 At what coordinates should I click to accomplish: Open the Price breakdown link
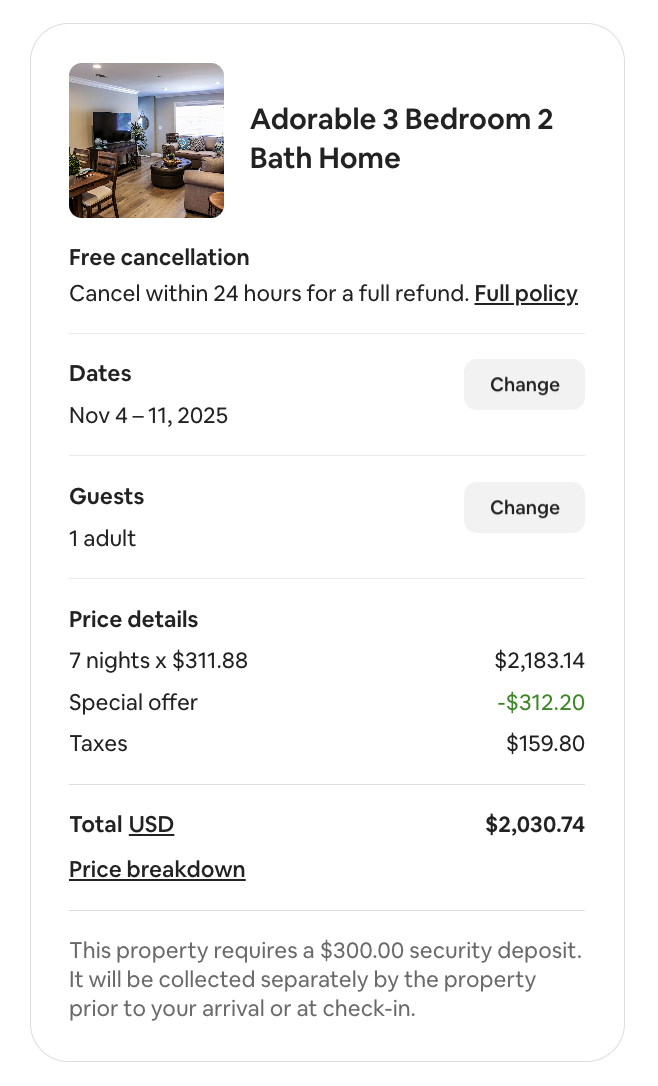point(157,870)
